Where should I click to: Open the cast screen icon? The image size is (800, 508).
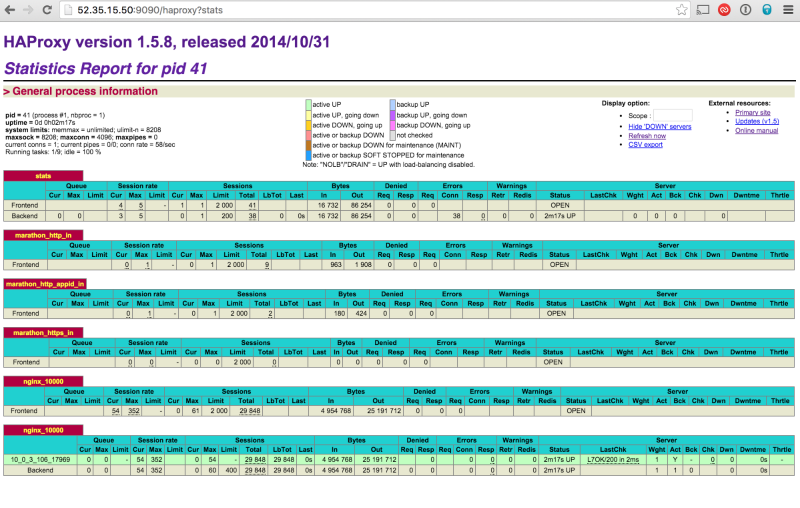(703, 10)
